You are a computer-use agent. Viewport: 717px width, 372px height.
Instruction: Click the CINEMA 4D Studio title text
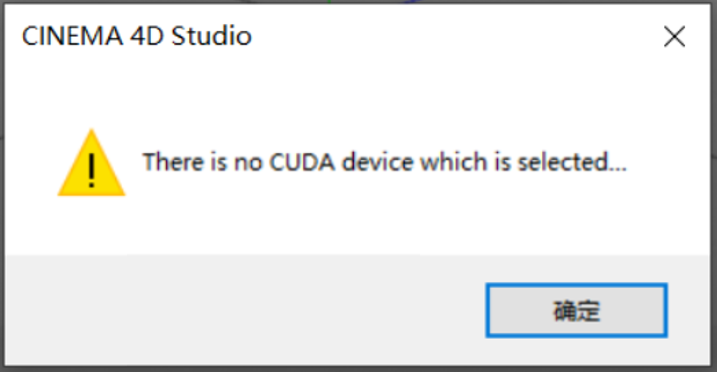(x=137, y=36)
